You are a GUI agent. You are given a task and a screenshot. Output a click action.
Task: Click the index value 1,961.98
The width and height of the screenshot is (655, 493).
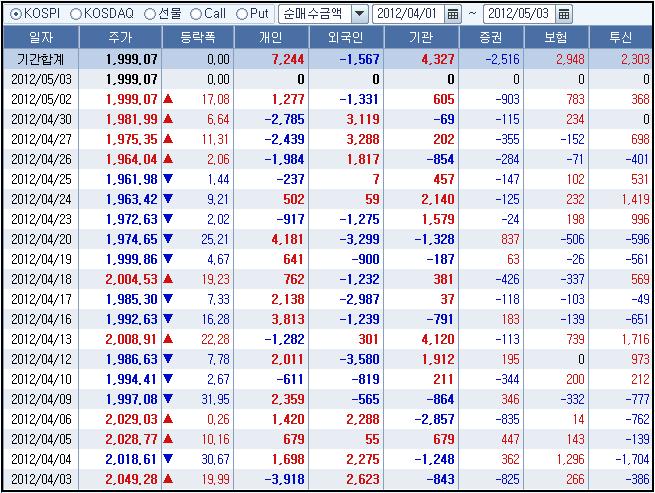click(132, 180)
